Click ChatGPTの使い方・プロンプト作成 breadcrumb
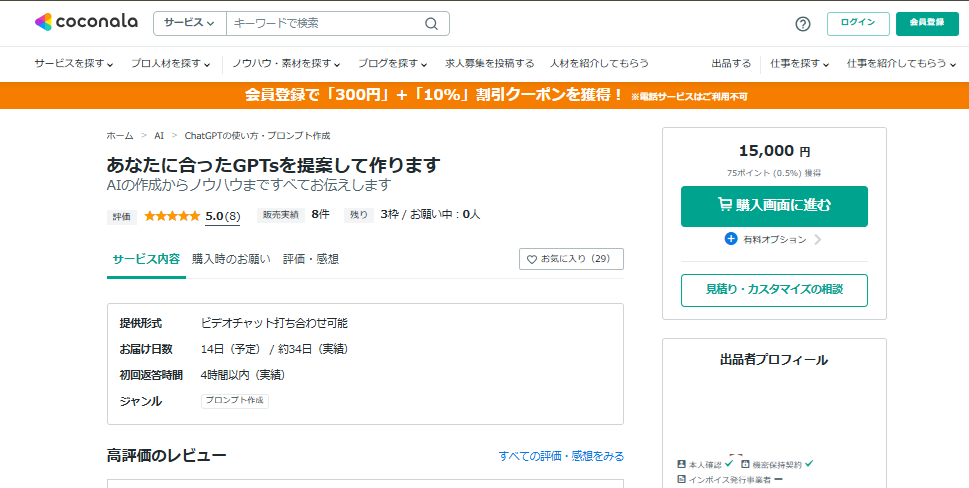 coord(258,136)
